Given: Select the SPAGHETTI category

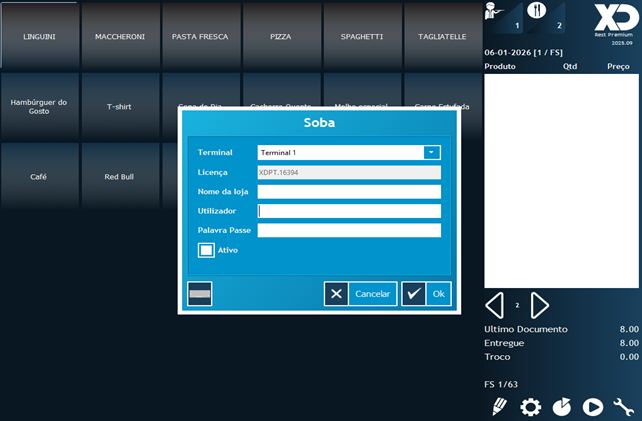Looking at the screenshot, I should [362, 36].
